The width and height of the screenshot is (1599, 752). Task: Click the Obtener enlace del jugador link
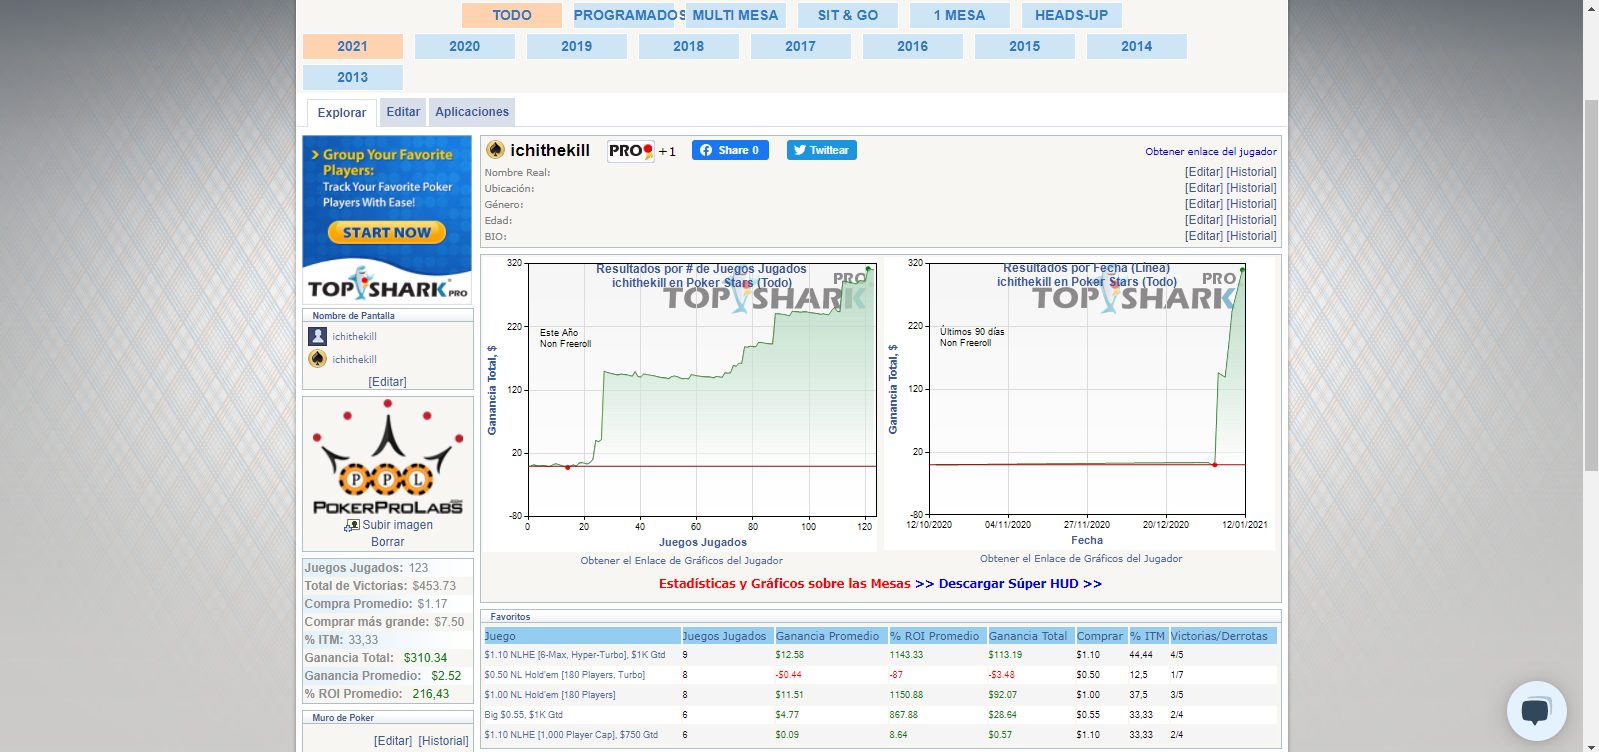tap(1211, 152)
